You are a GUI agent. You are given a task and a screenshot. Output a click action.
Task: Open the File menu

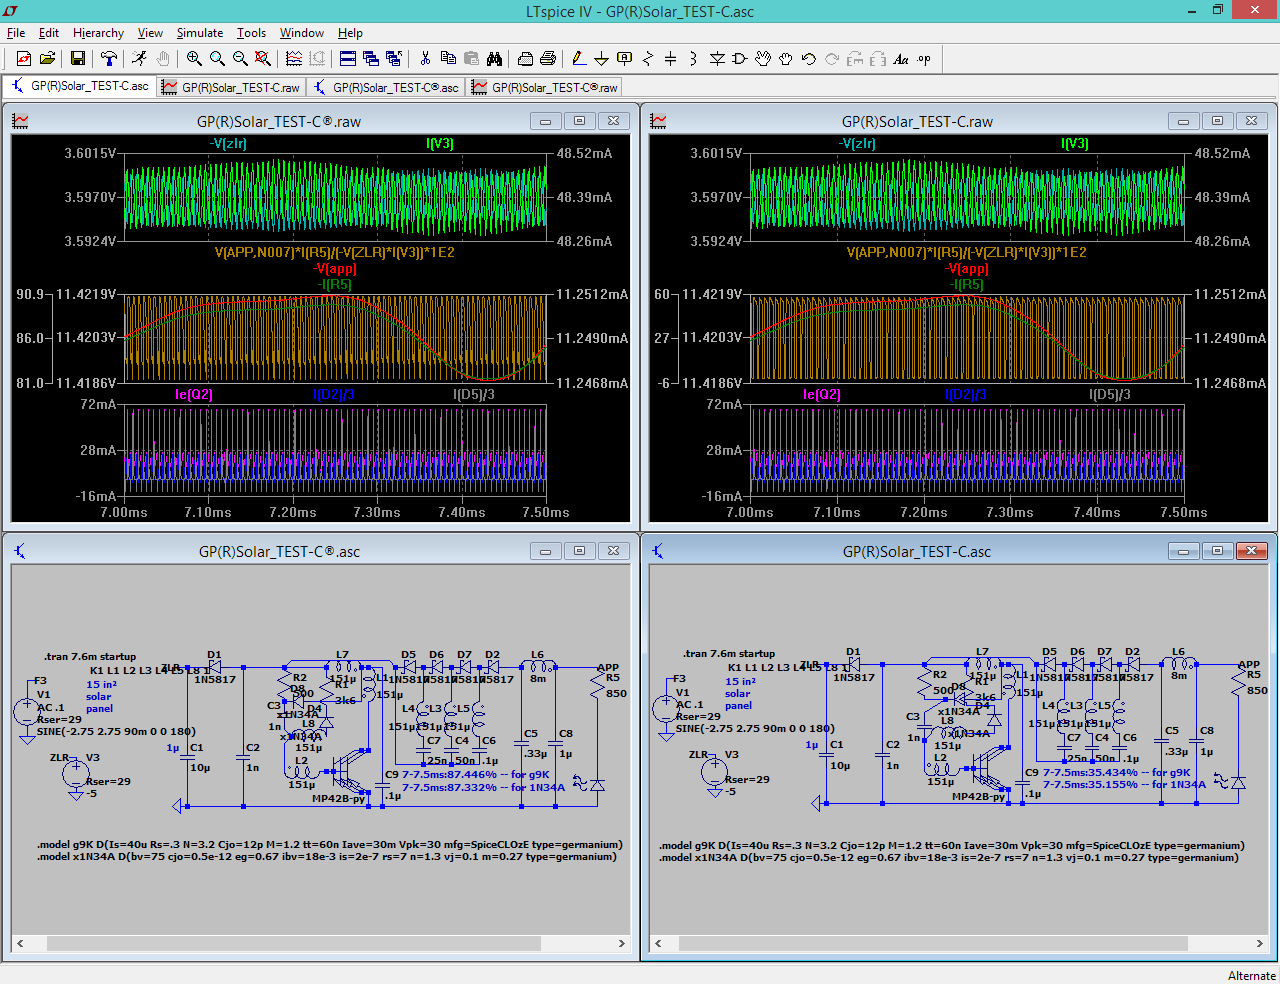coord(16,33)
